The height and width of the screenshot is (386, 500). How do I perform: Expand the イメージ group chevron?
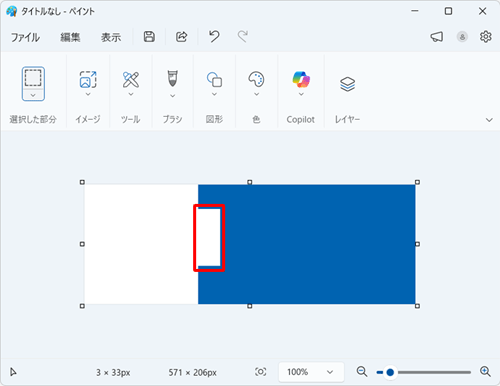[88, 94]
